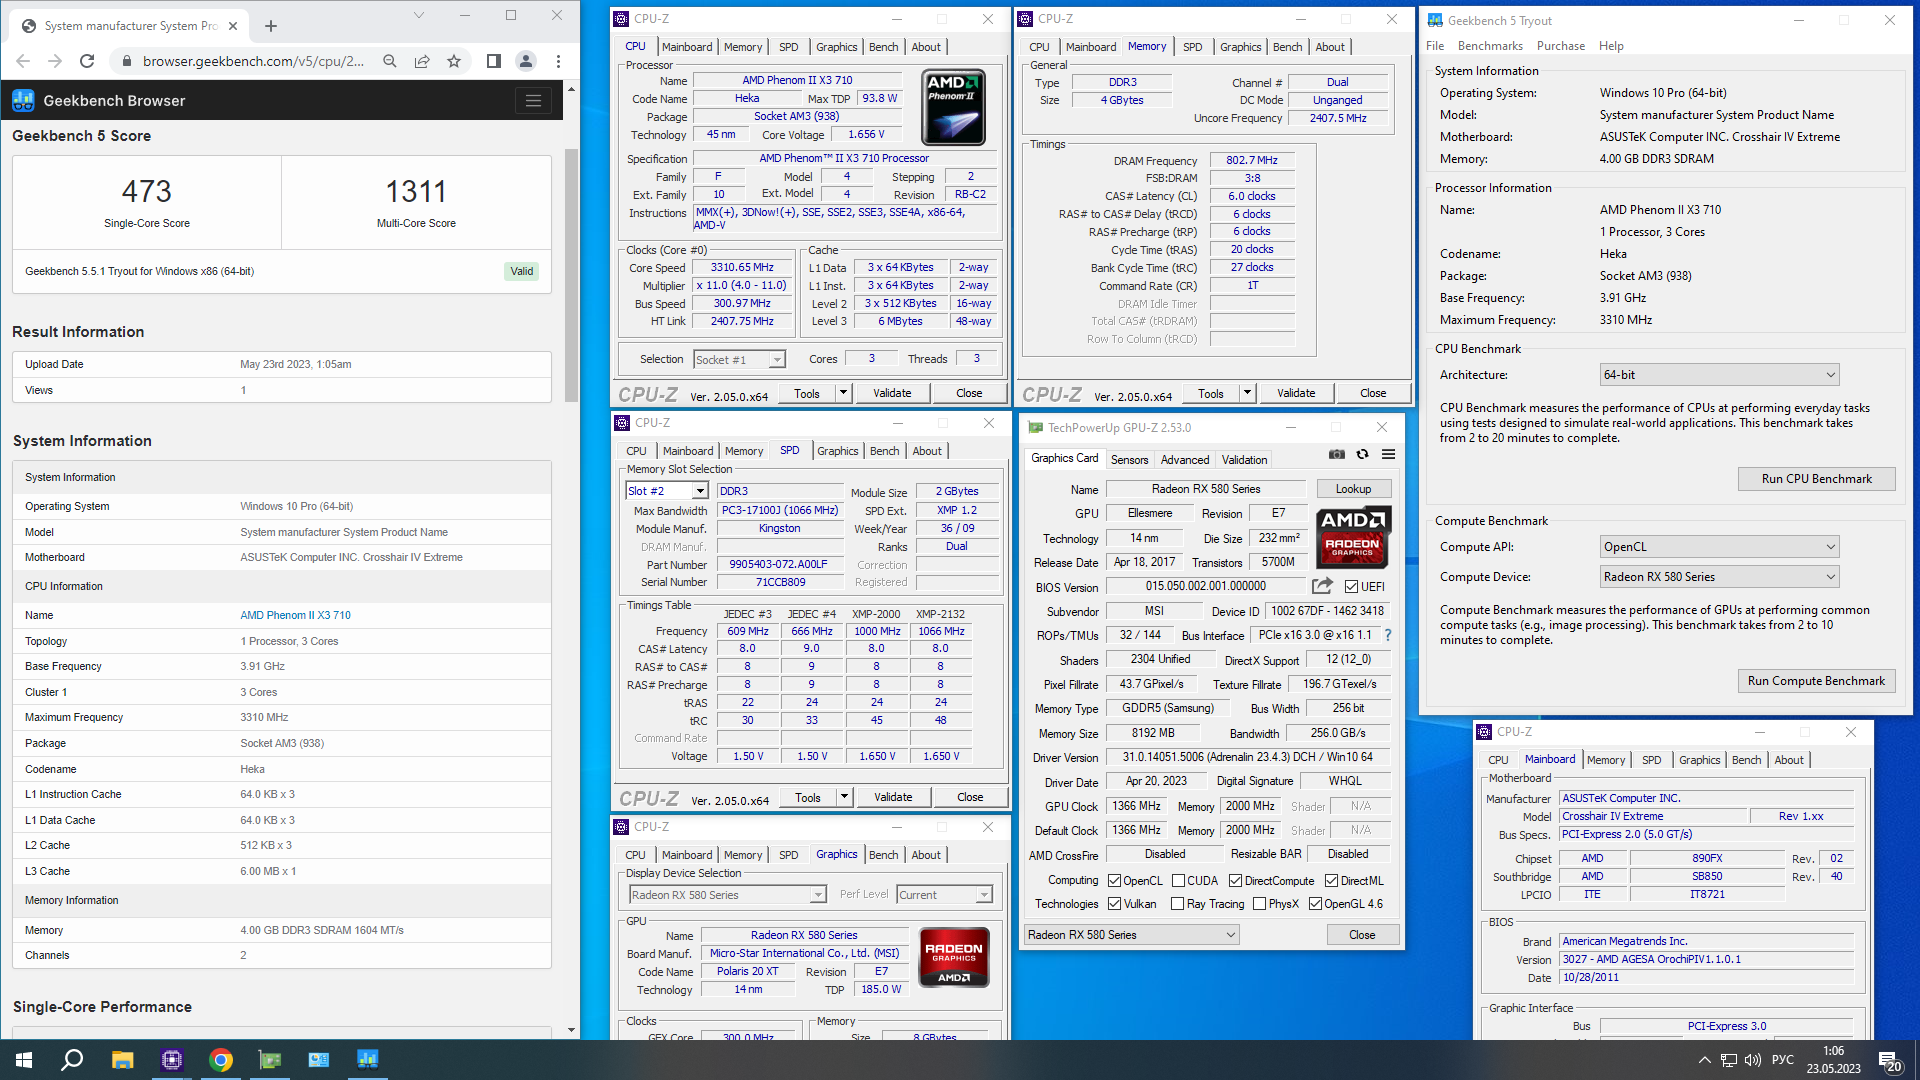
Task: Open the Slot #2 memory slot dropdown
Action: pyautogui.click(x=667, y=491)
